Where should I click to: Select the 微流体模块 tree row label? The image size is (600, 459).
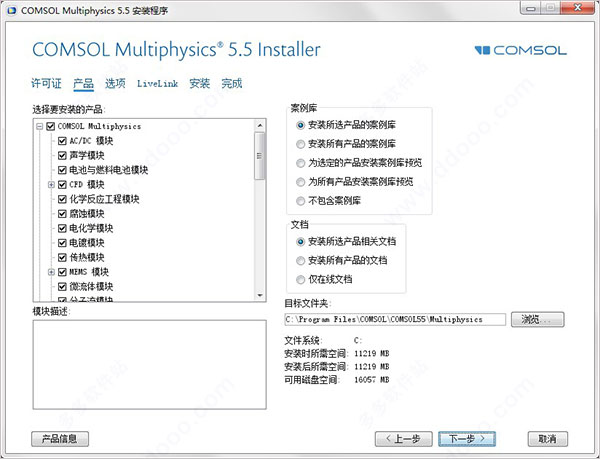click(91, 286)
